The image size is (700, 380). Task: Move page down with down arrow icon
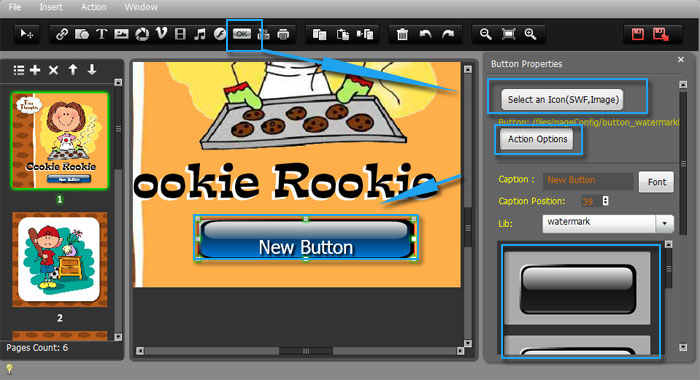click(92, 70)
